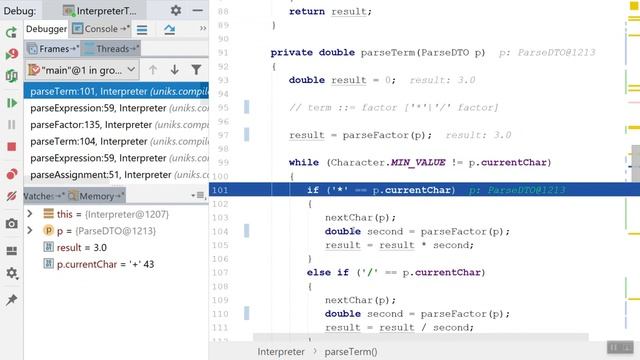Click 'Interpreter' in editor breadcrumb
Viewport: 640px width, 360px height.
(x=281, y=351)
